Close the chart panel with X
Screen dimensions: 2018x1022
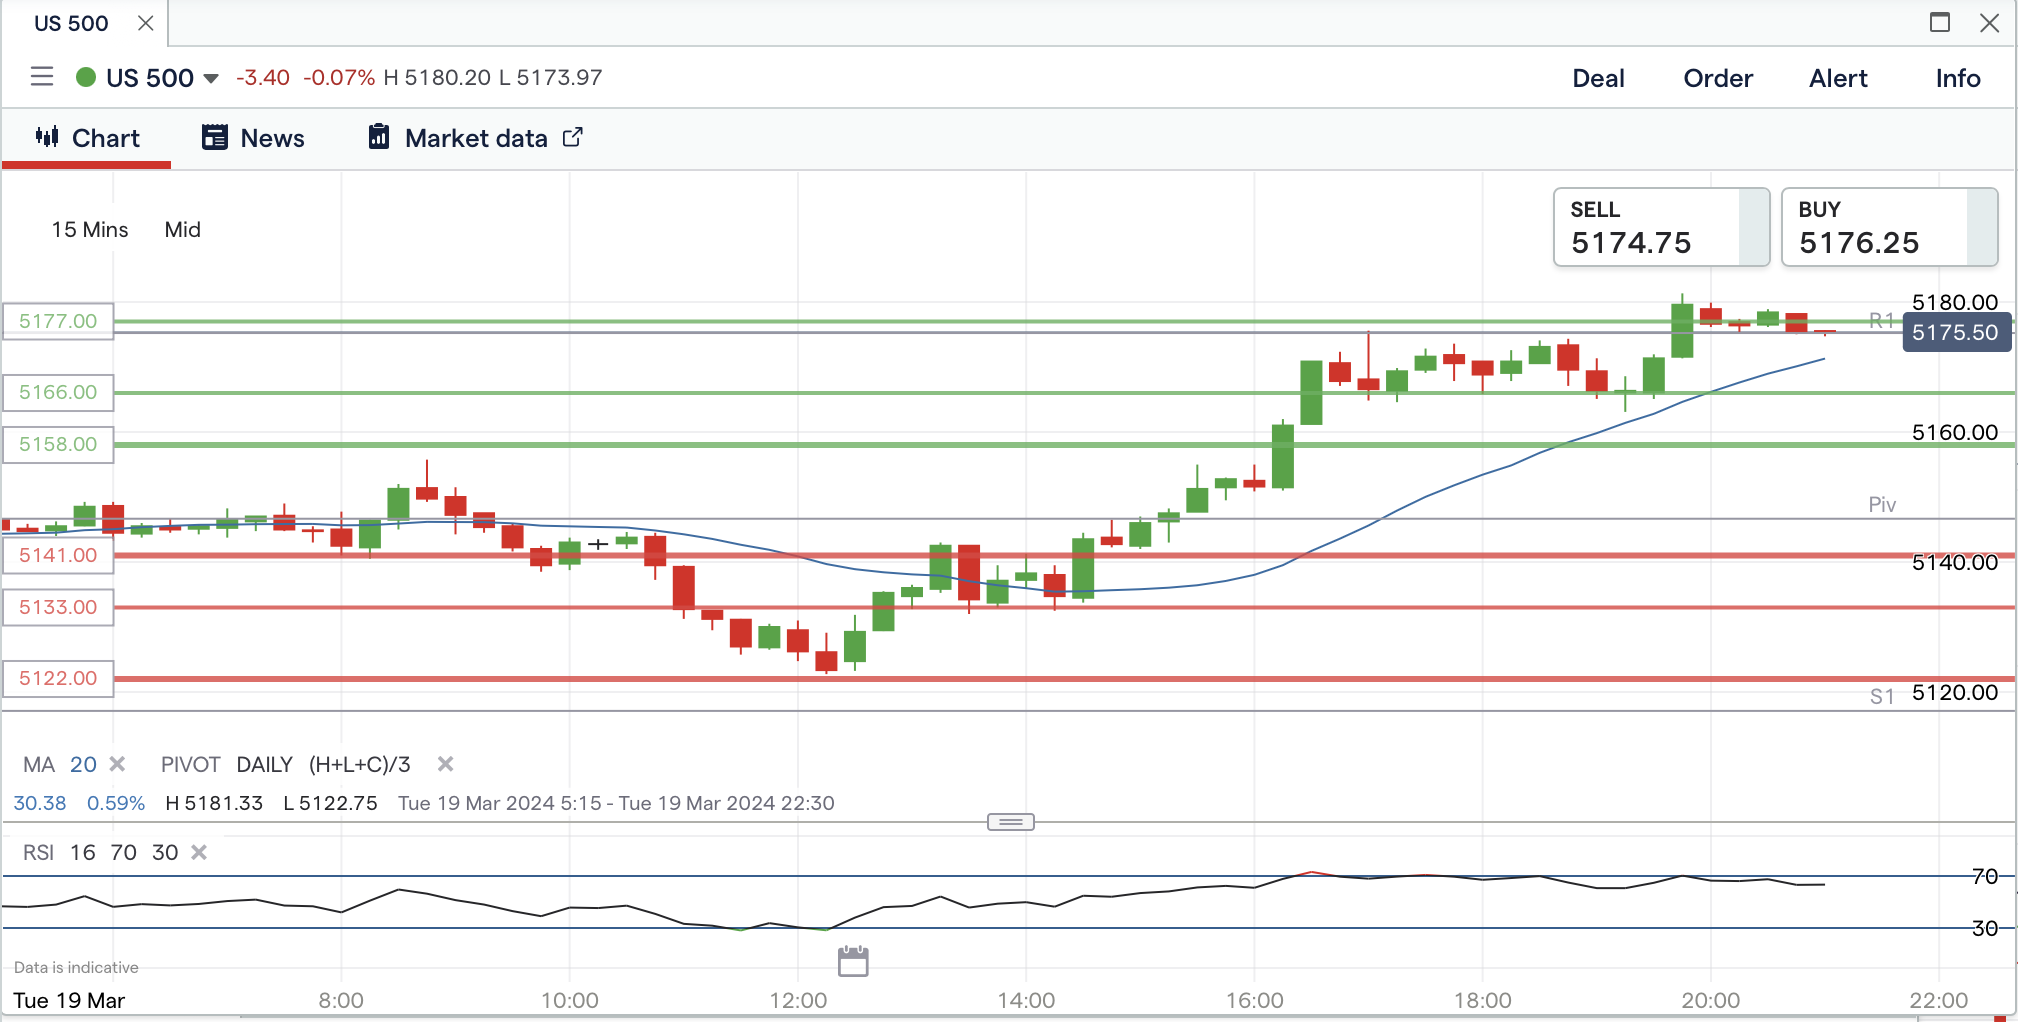pos(1990,23)
